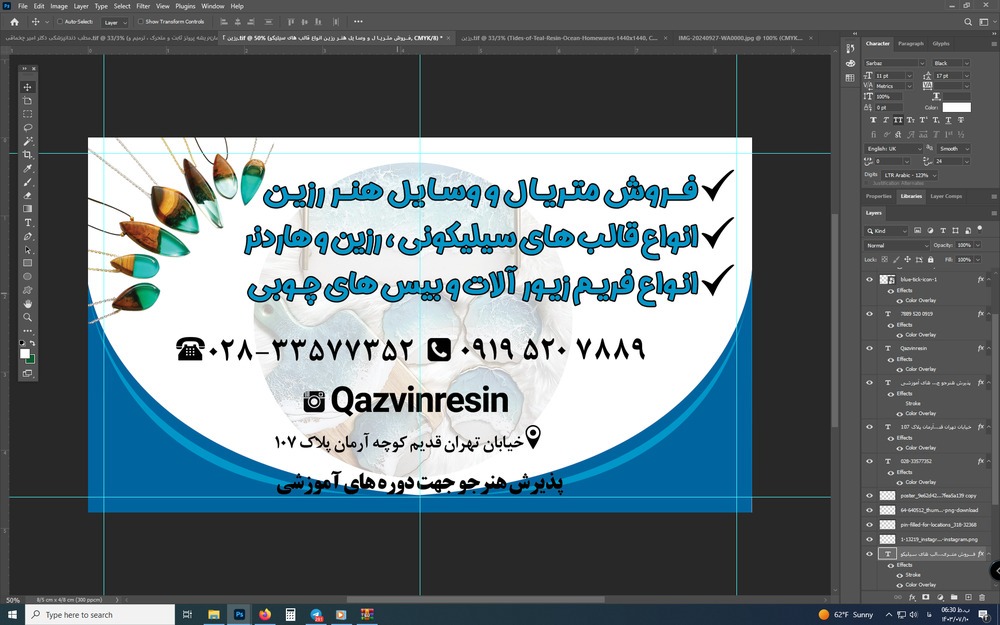Open the font family dropdown showing Sarbaz
Viewport: 1000px width, 625px height.
890,63
